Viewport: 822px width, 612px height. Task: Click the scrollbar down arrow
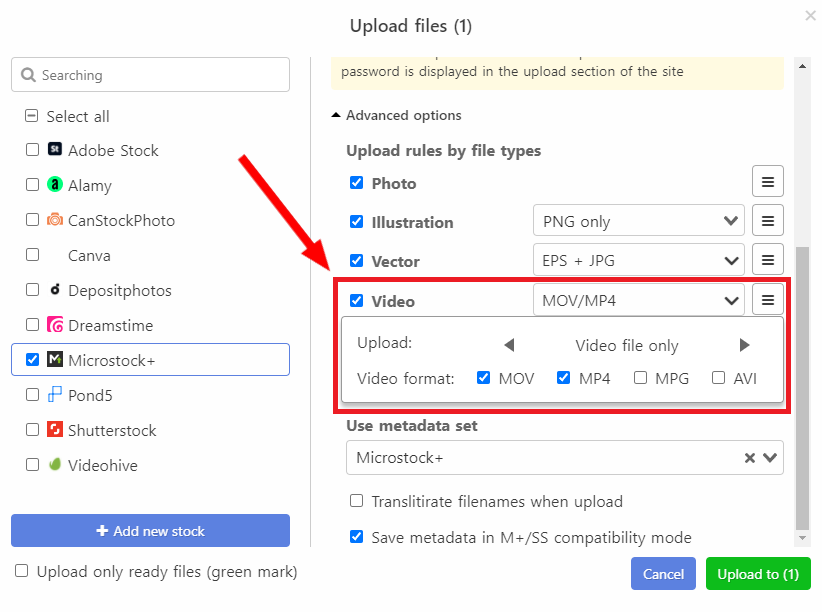(802, 538)
